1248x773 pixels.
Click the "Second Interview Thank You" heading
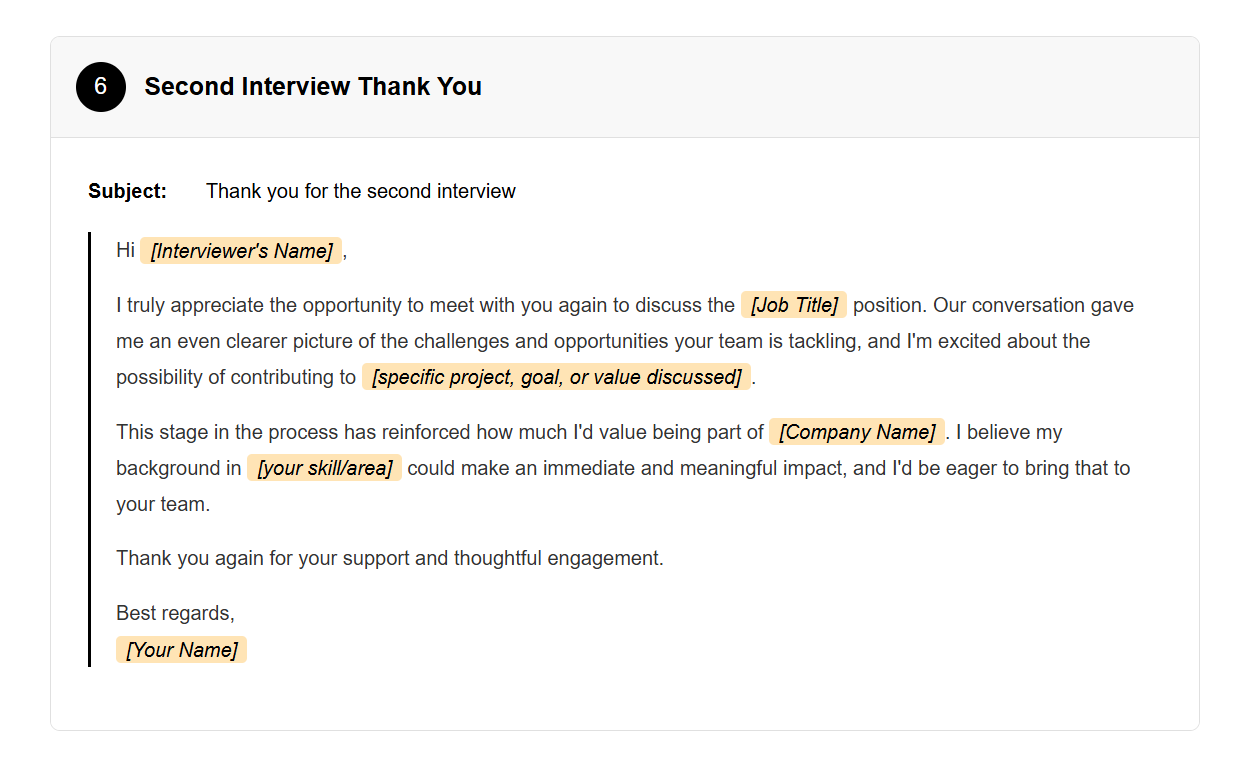coord(312,87)
